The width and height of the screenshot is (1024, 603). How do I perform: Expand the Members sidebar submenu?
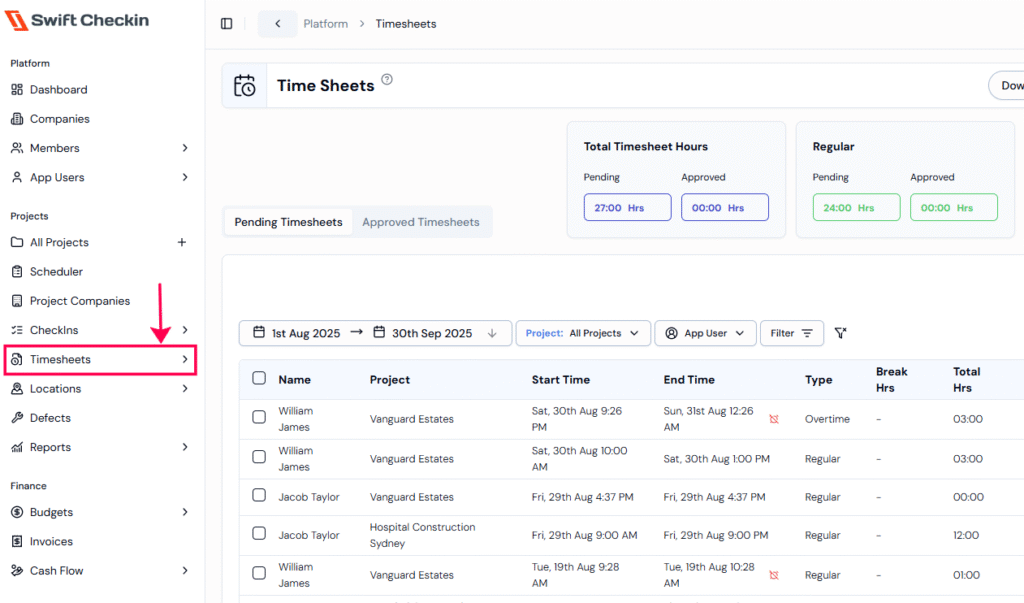(x=185, y=148)
